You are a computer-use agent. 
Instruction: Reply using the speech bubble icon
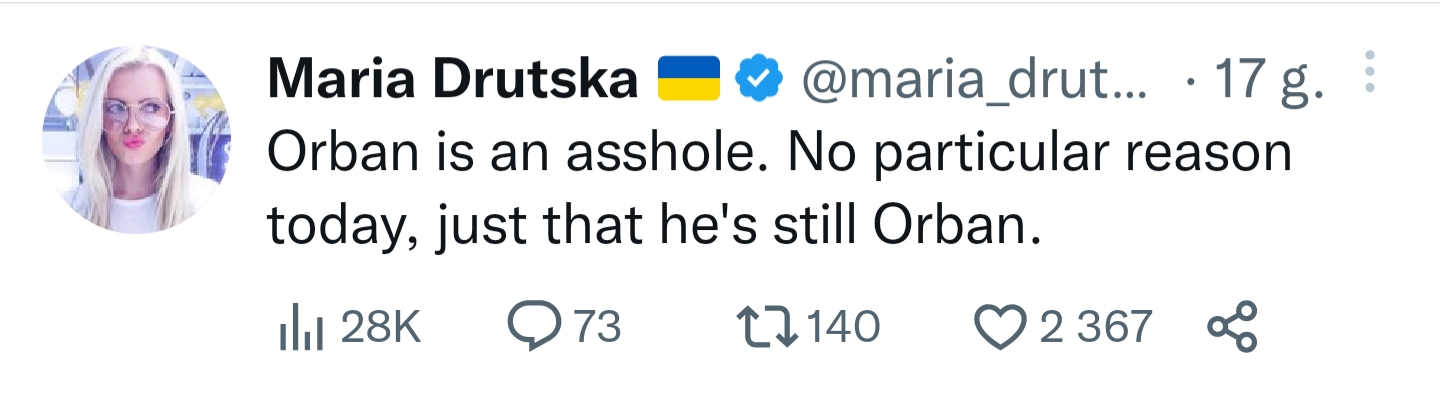pyautogui.click(x=535, y=328)
